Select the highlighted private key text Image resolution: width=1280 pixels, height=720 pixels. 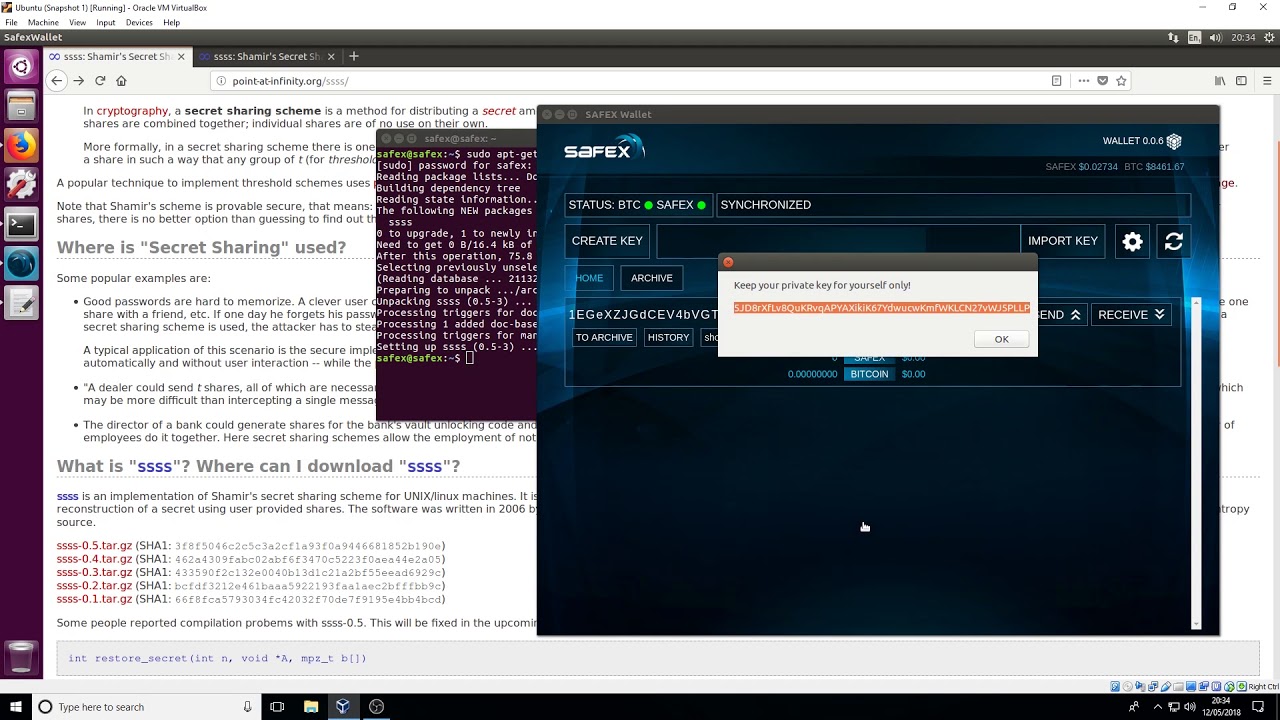(881, 308)
